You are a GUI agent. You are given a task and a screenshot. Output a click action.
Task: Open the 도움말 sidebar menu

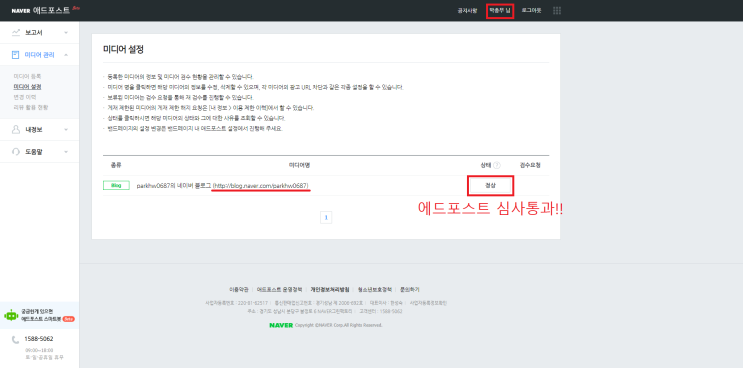pos(39,152)
